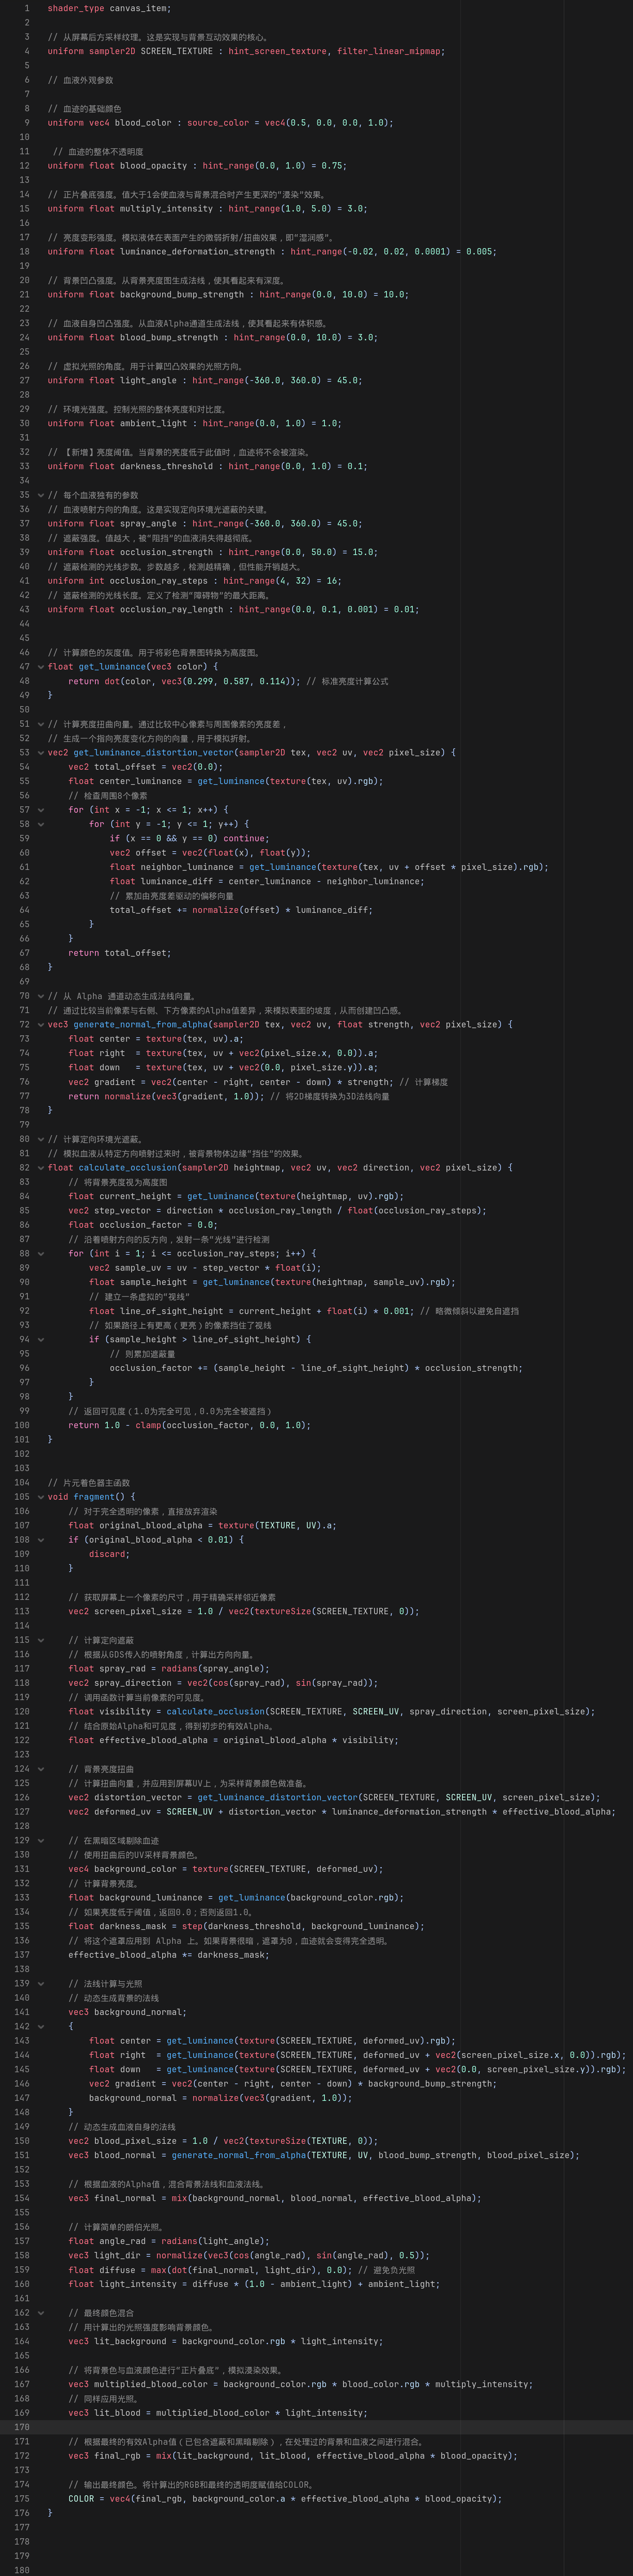Click line number 1 in the gutter
The height and width of the screenshot is (2576, 633).
[26, 8]
